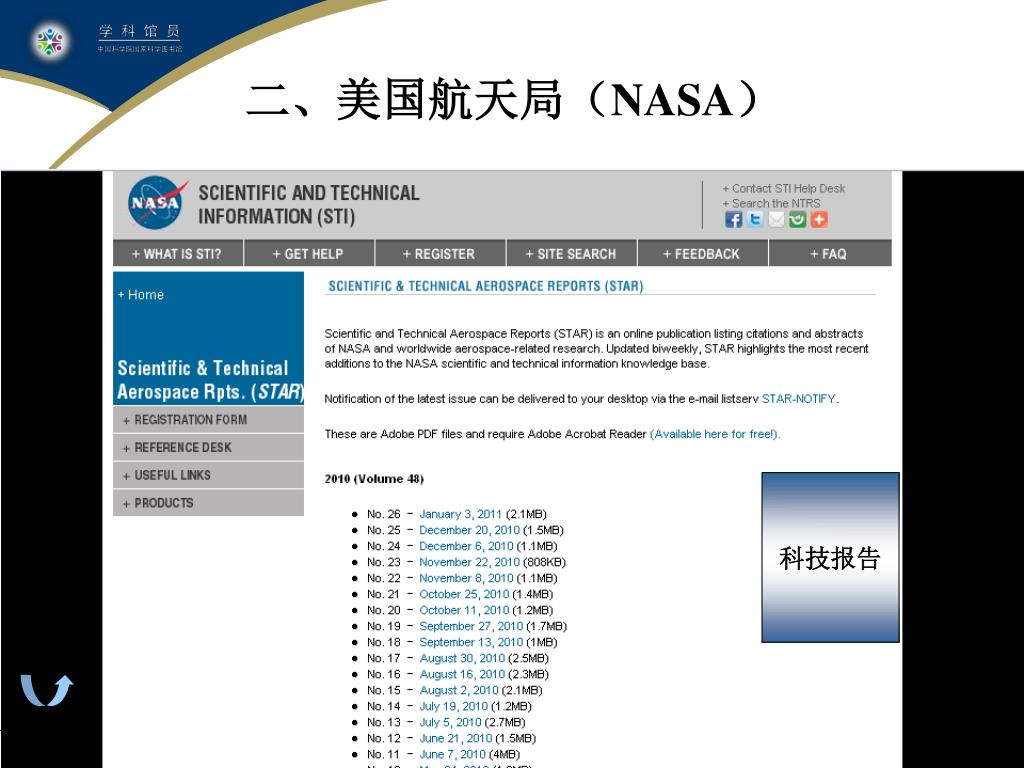Open the July 19, 2010 issue

453,706
